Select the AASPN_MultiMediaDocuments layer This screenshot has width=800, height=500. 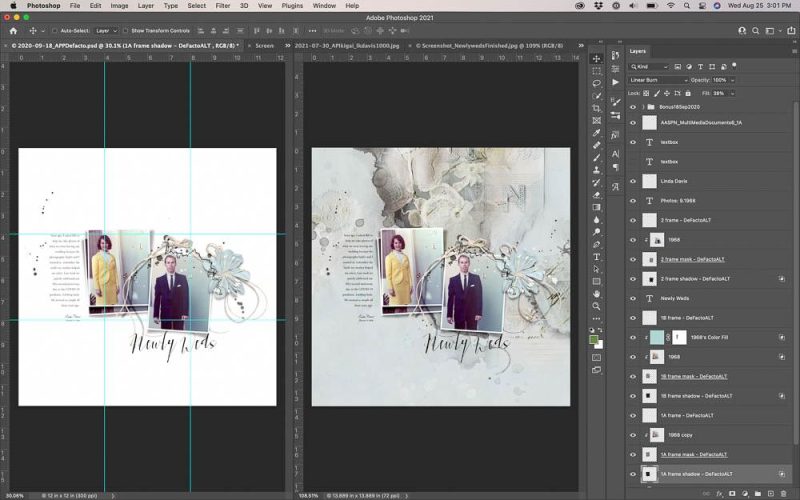click(701, 122)
